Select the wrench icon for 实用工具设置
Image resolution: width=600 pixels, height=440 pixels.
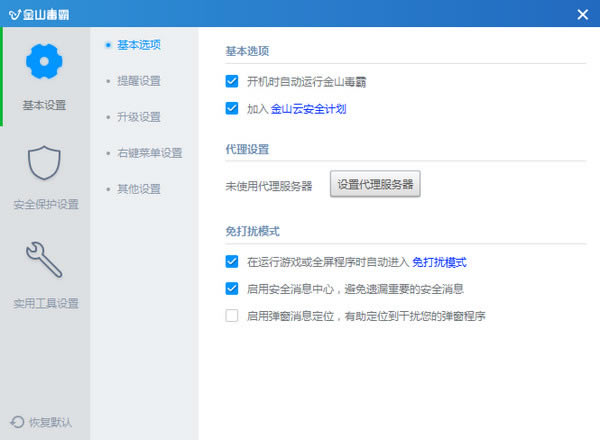click(x=45, y=260)
